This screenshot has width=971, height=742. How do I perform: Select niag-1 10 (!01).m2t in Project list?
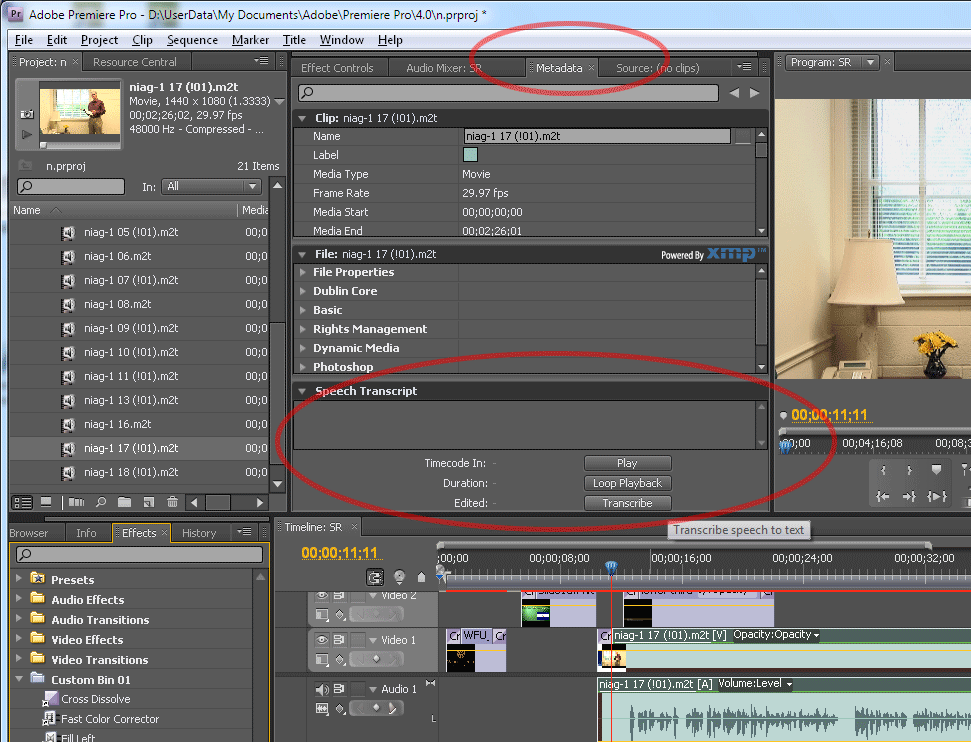[131, 352]
